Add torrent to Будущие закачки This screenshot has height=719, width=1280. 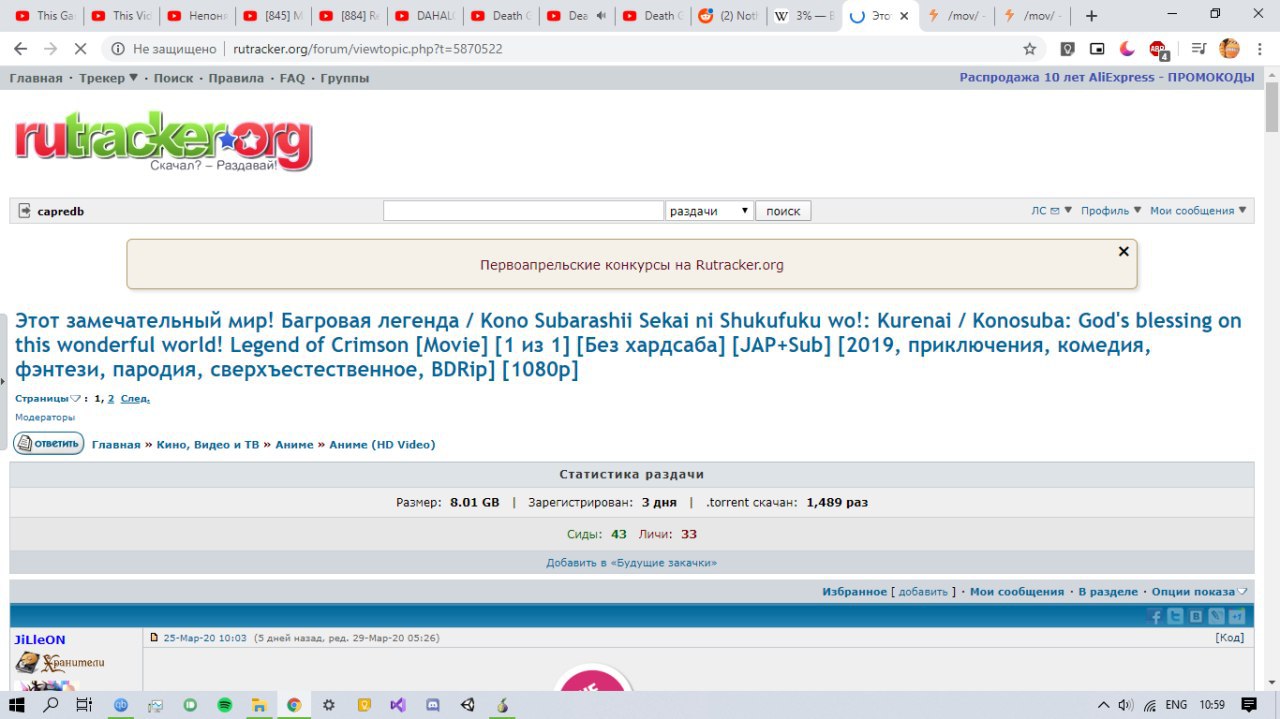click(631, 563)
